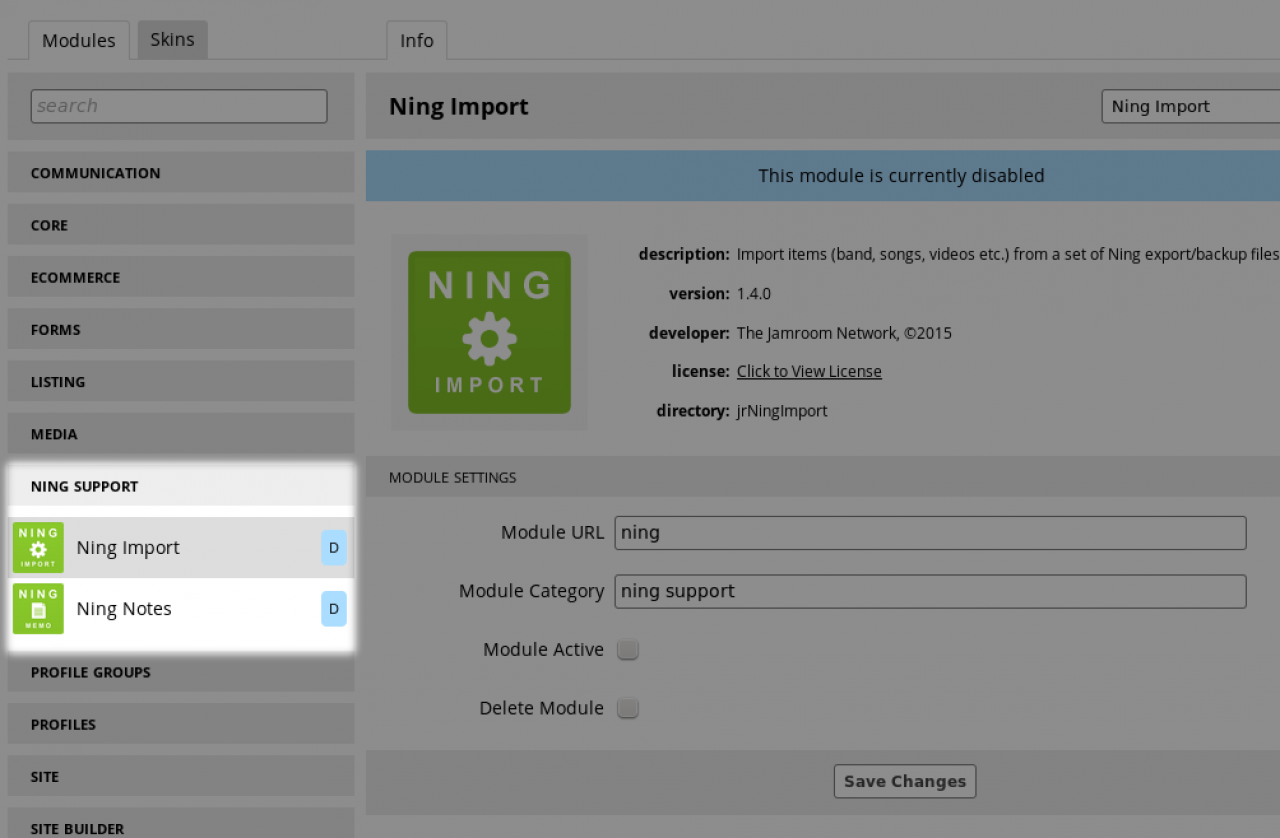Screen dimensions: 1280x838
Task: Click the Ning Notes memo icon
Action: click(38, 609)
